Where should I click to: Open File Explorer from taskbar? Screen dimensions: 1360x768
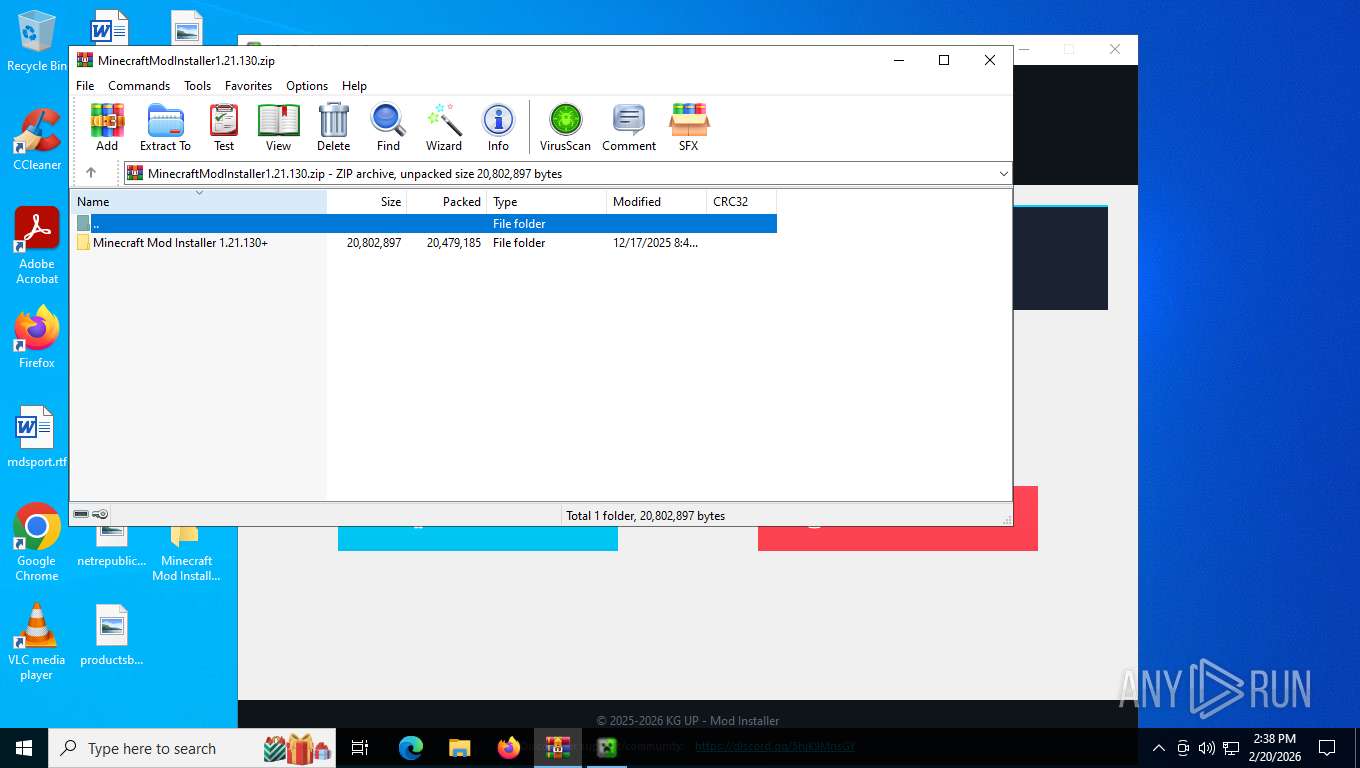(459, 748)
